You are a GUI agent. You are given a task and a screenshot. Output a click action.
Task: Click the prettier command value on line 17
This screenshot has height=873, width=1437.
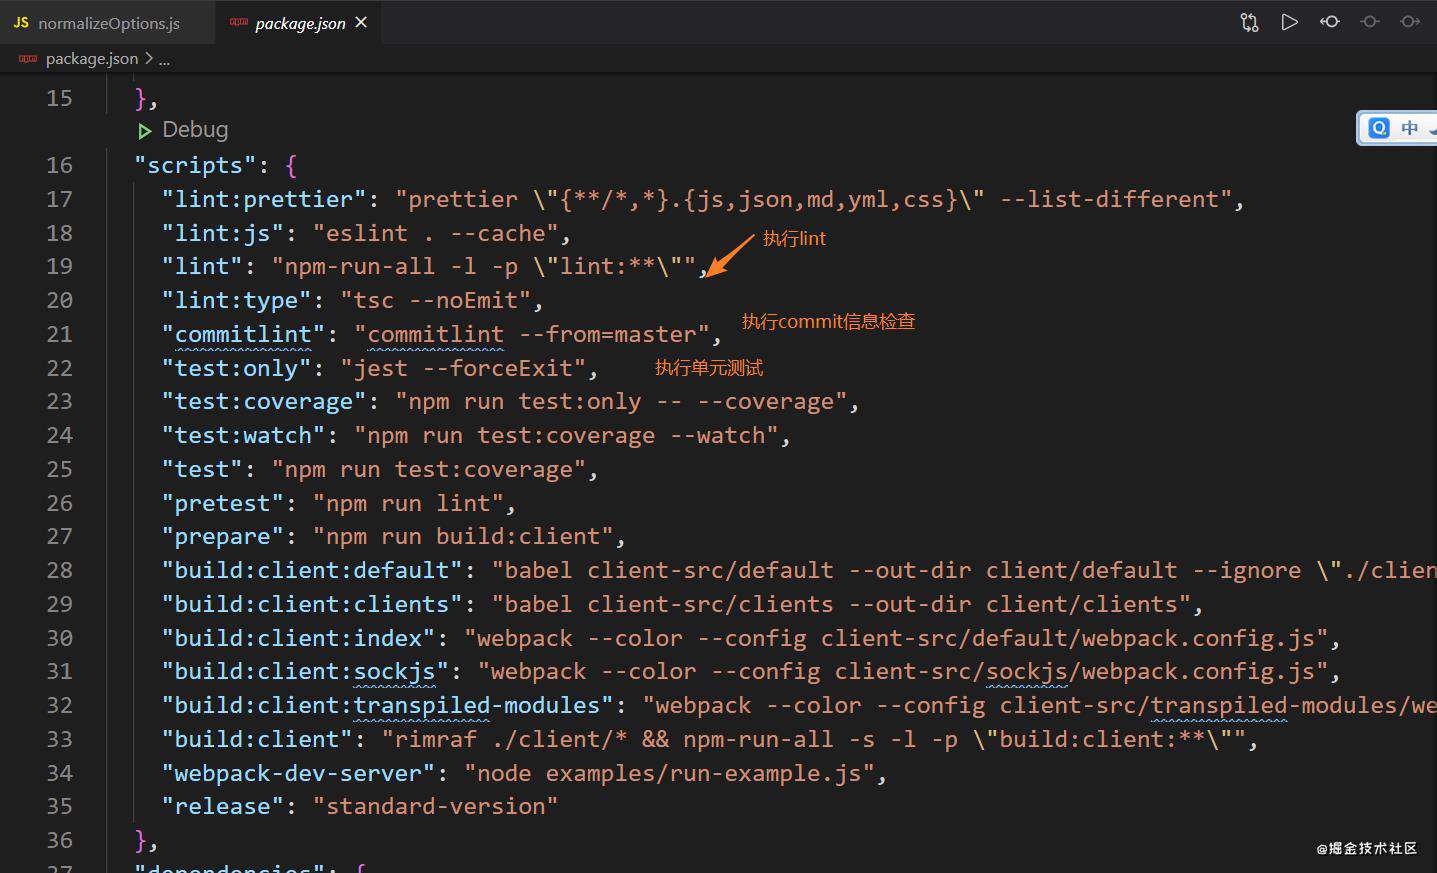[x=813, y=199]
